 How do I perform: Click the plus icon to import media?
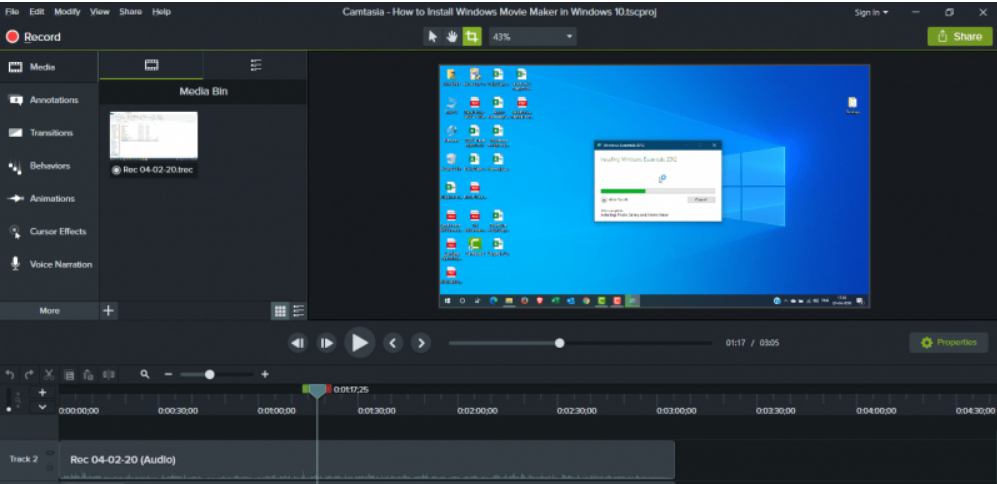point(109,311)
